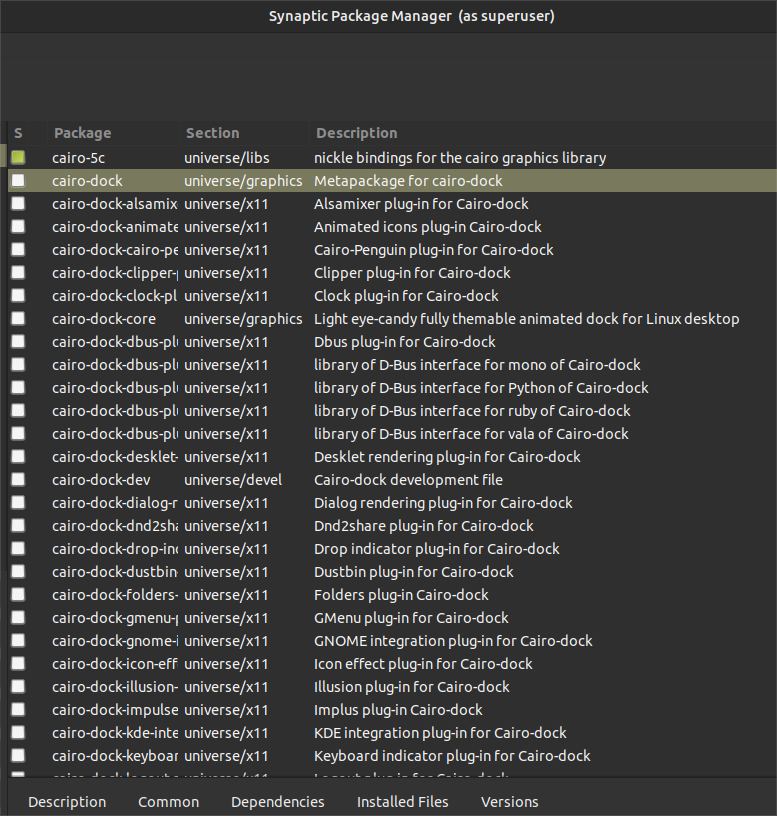The height and width of the screenshot is (816, 777).
Task: Tick the status box for cairo-dock-dev
Action: tap(18, 480)
